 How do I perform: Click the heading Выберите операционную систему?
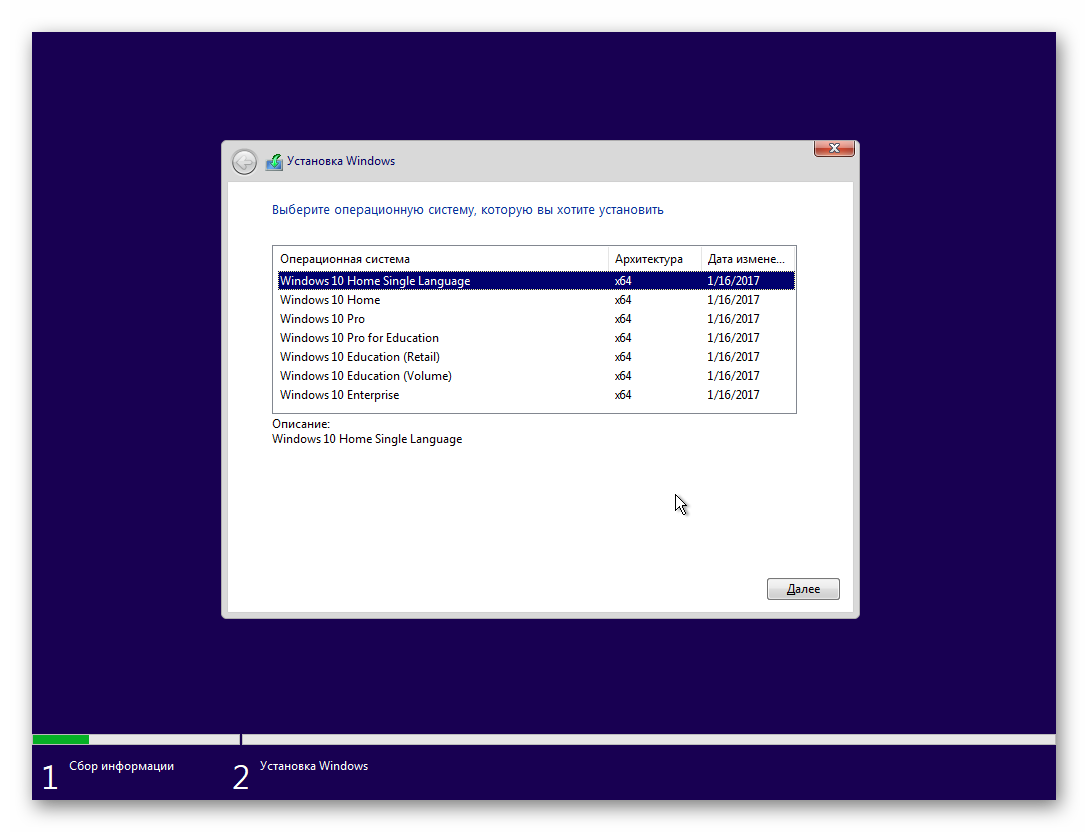tap(467, 210)
